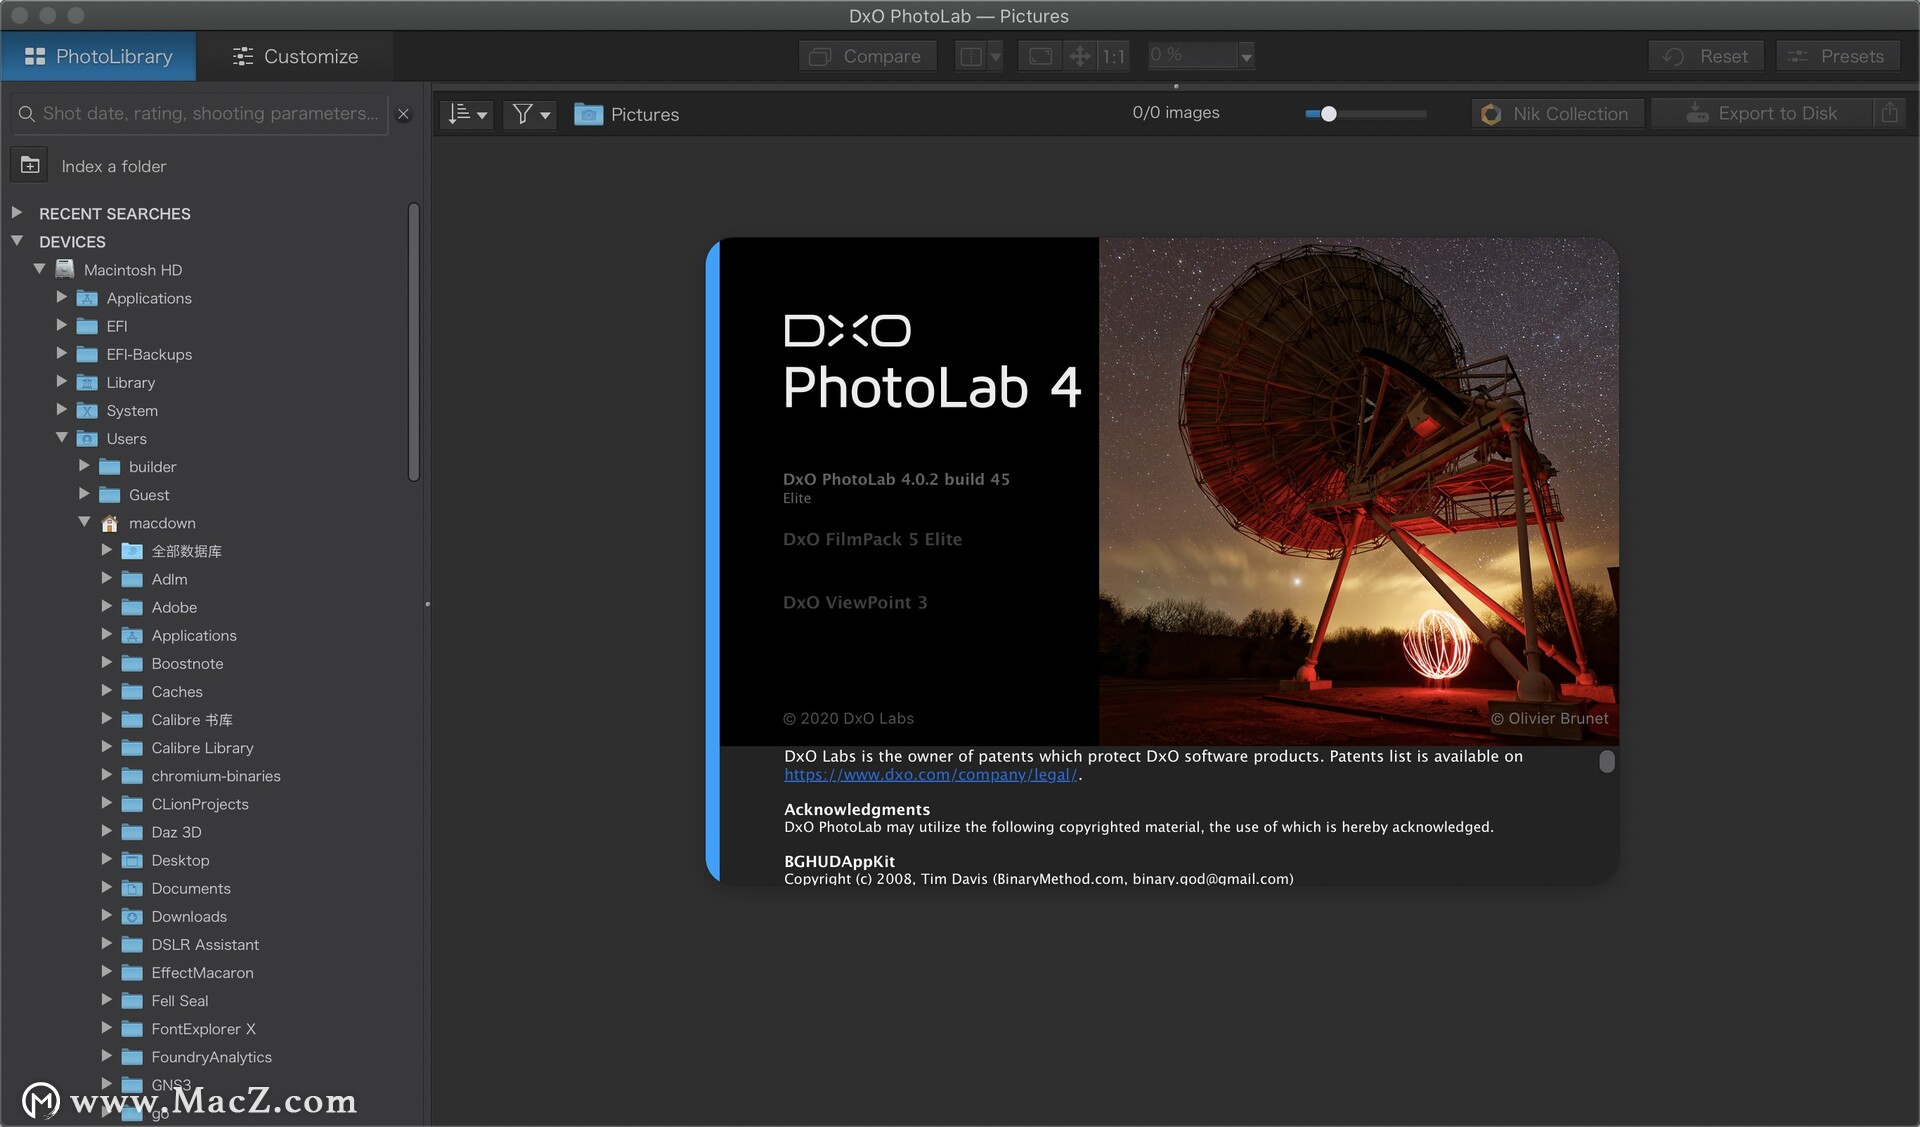Click the DxO FilmPack 5 Elite text
The image size is (1920, 1127).
tap(872, 539)
